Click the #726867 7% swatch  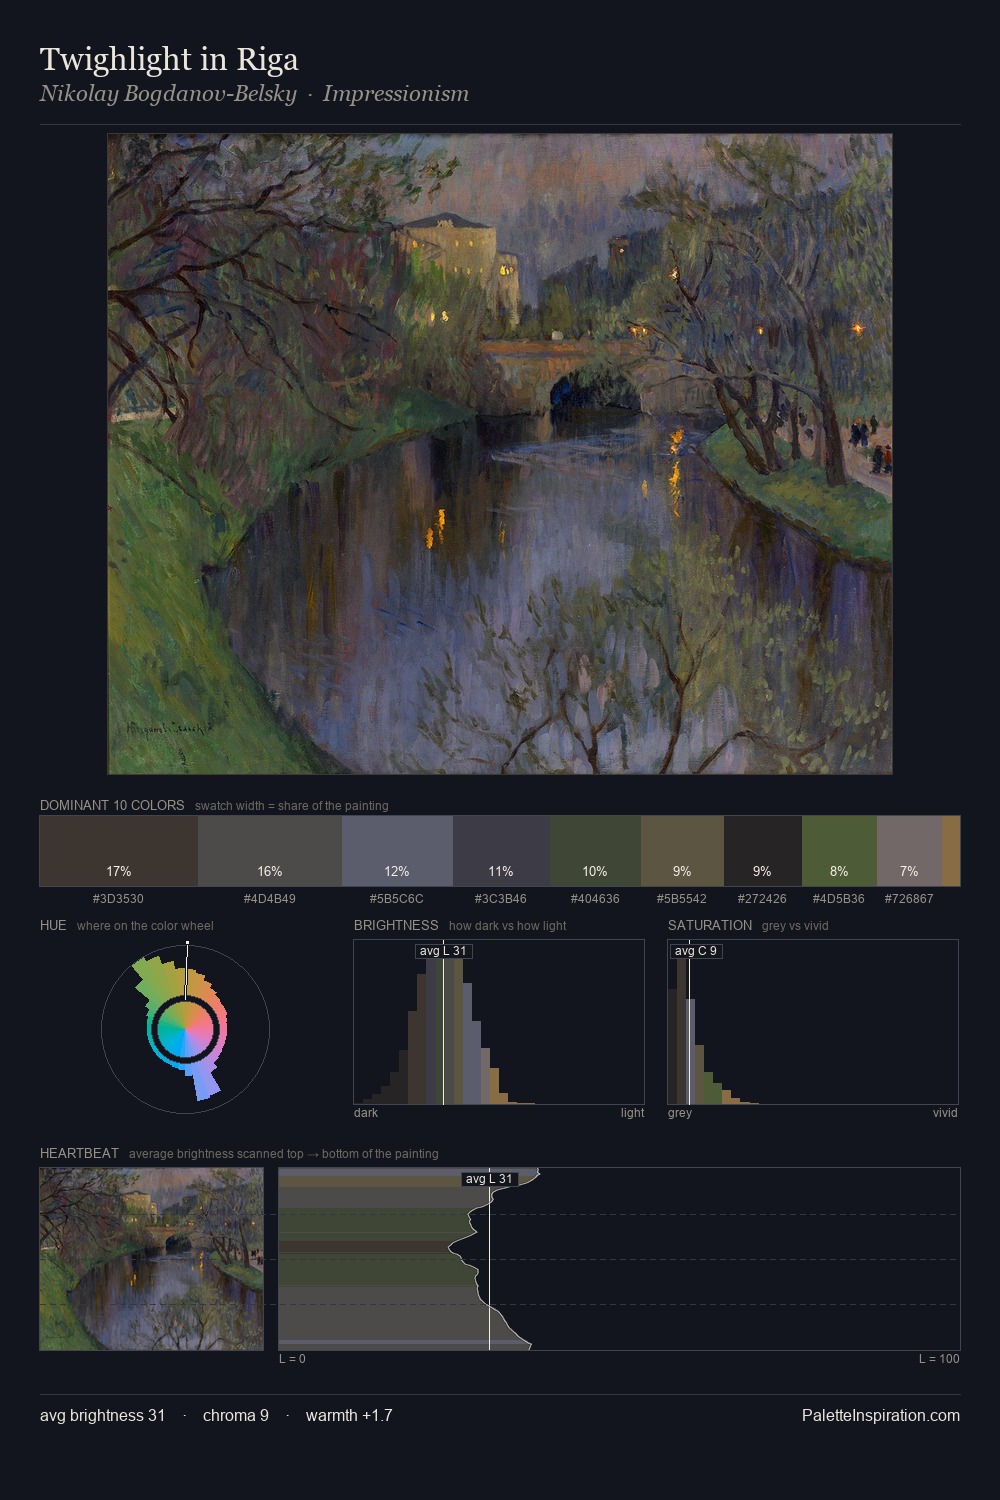(909, 851)
